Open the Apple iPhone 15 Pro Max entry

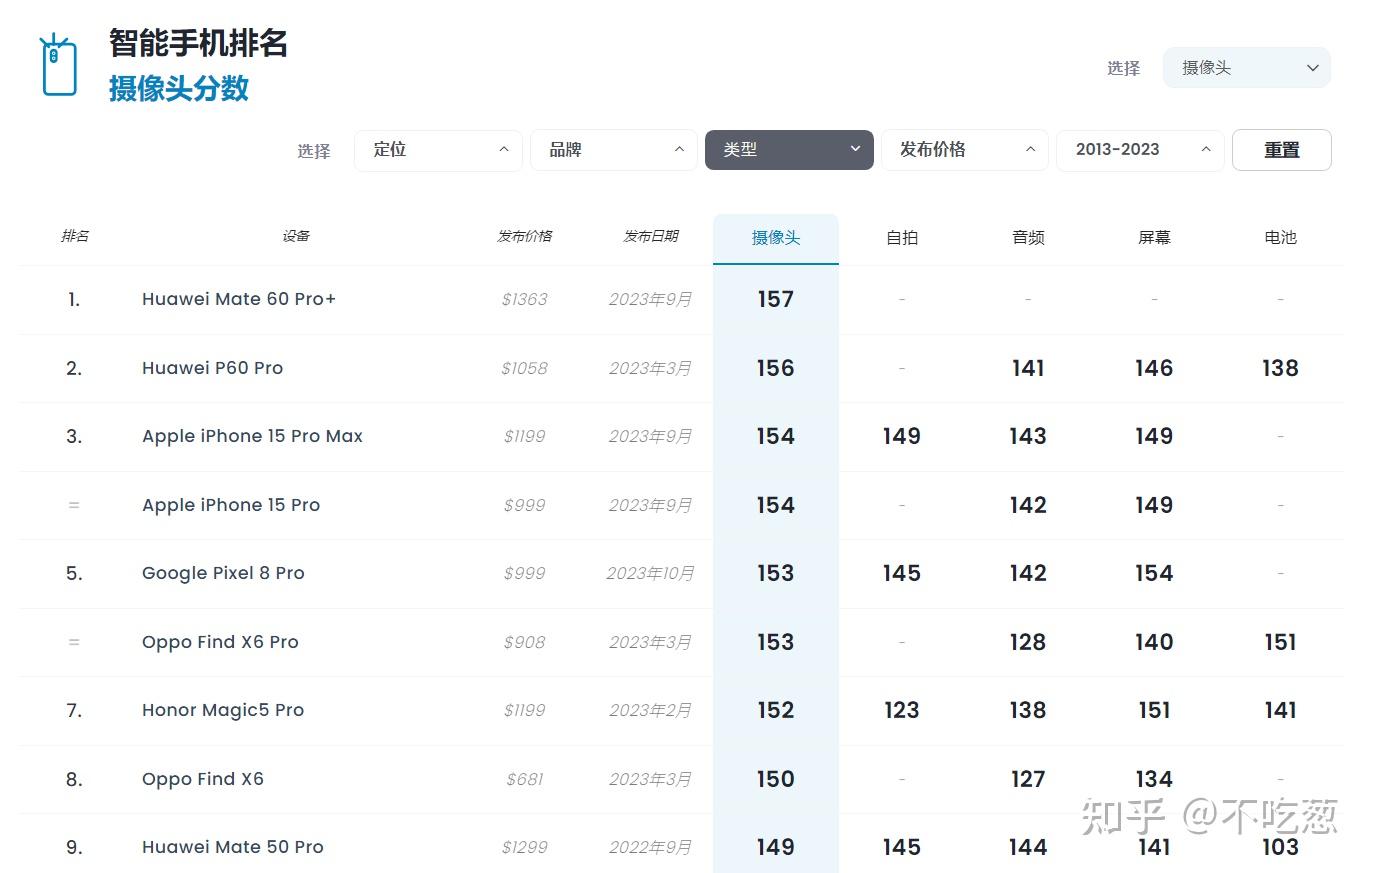(252, 436)
